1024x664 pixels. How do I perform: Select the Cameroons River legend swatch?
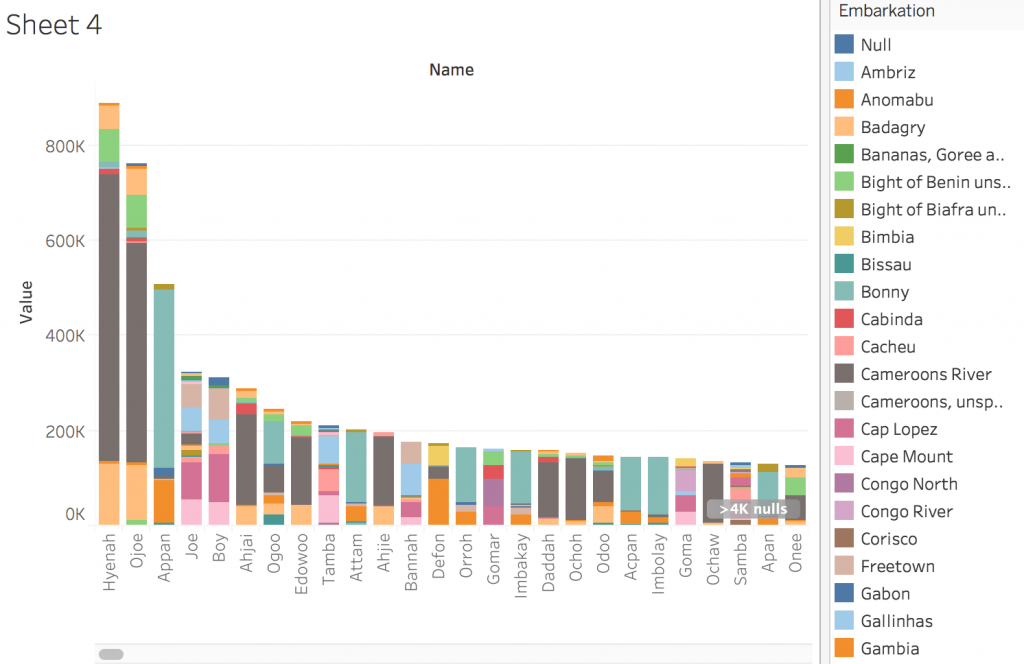844,374
